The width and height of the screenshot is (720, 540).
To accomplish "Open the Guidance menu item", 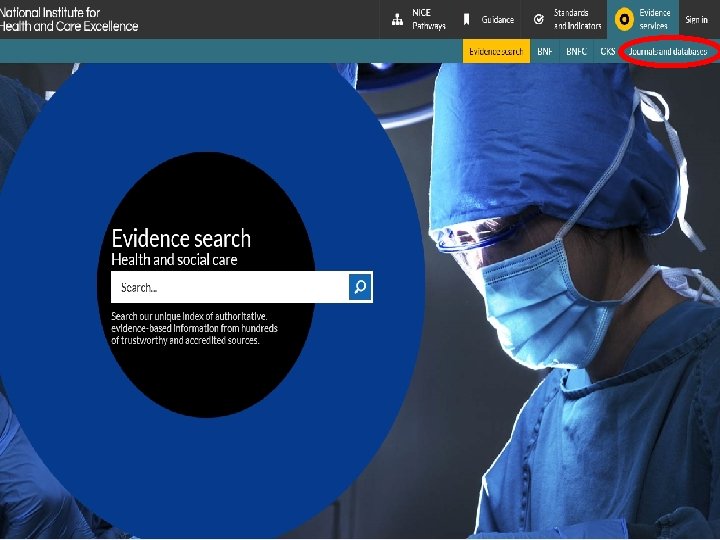I will pos(489,19).
